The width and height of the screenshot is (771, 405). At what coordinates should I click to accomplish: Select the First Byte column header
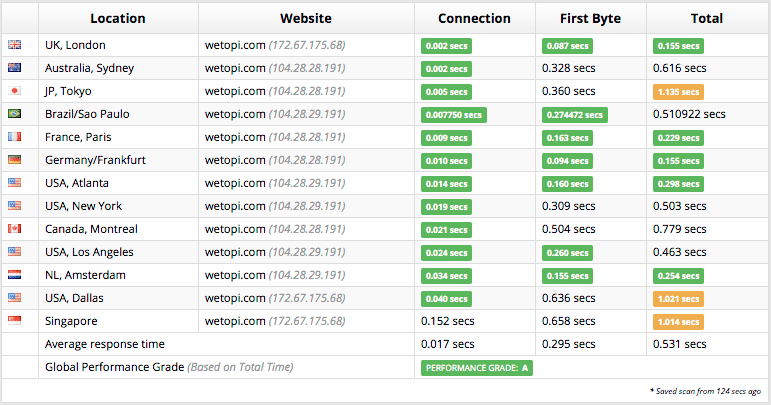[x=591, y=18]
